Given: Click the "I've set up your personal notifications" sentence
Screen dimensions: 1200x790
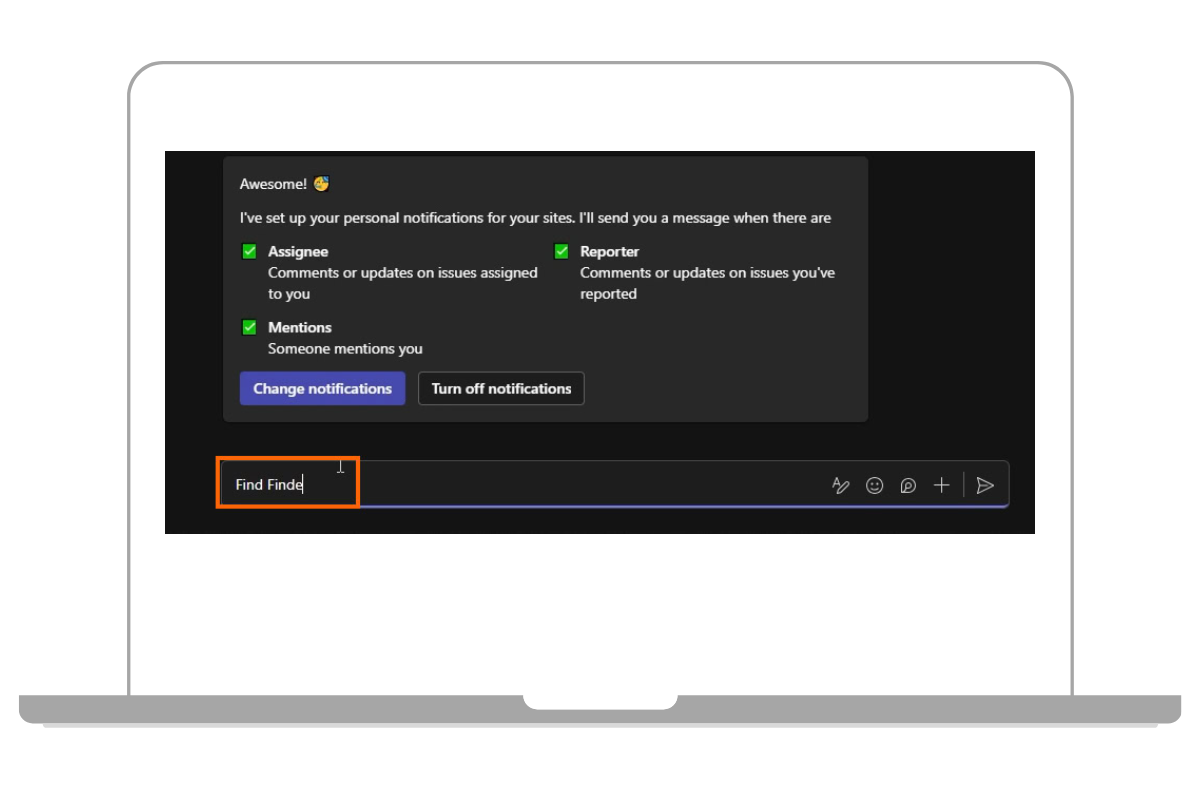Looking at the screenshot, I should tap(535, 218).
